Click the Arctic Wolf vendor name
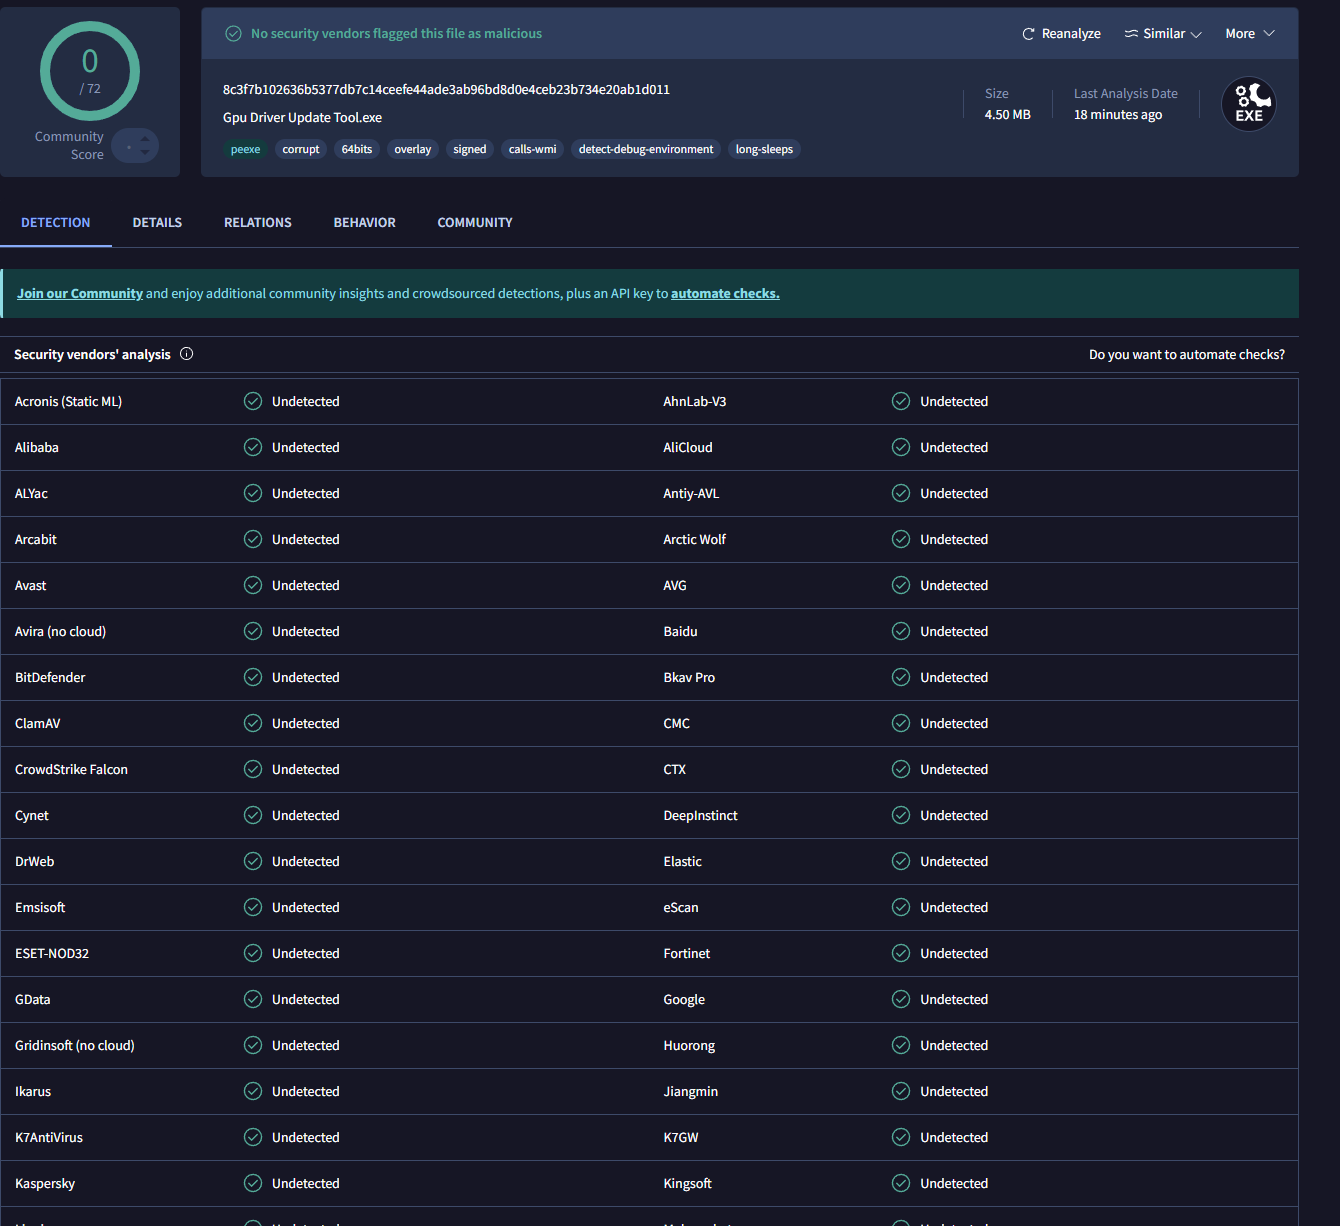Viewport: 1340px width, 1226px height. 695,539
